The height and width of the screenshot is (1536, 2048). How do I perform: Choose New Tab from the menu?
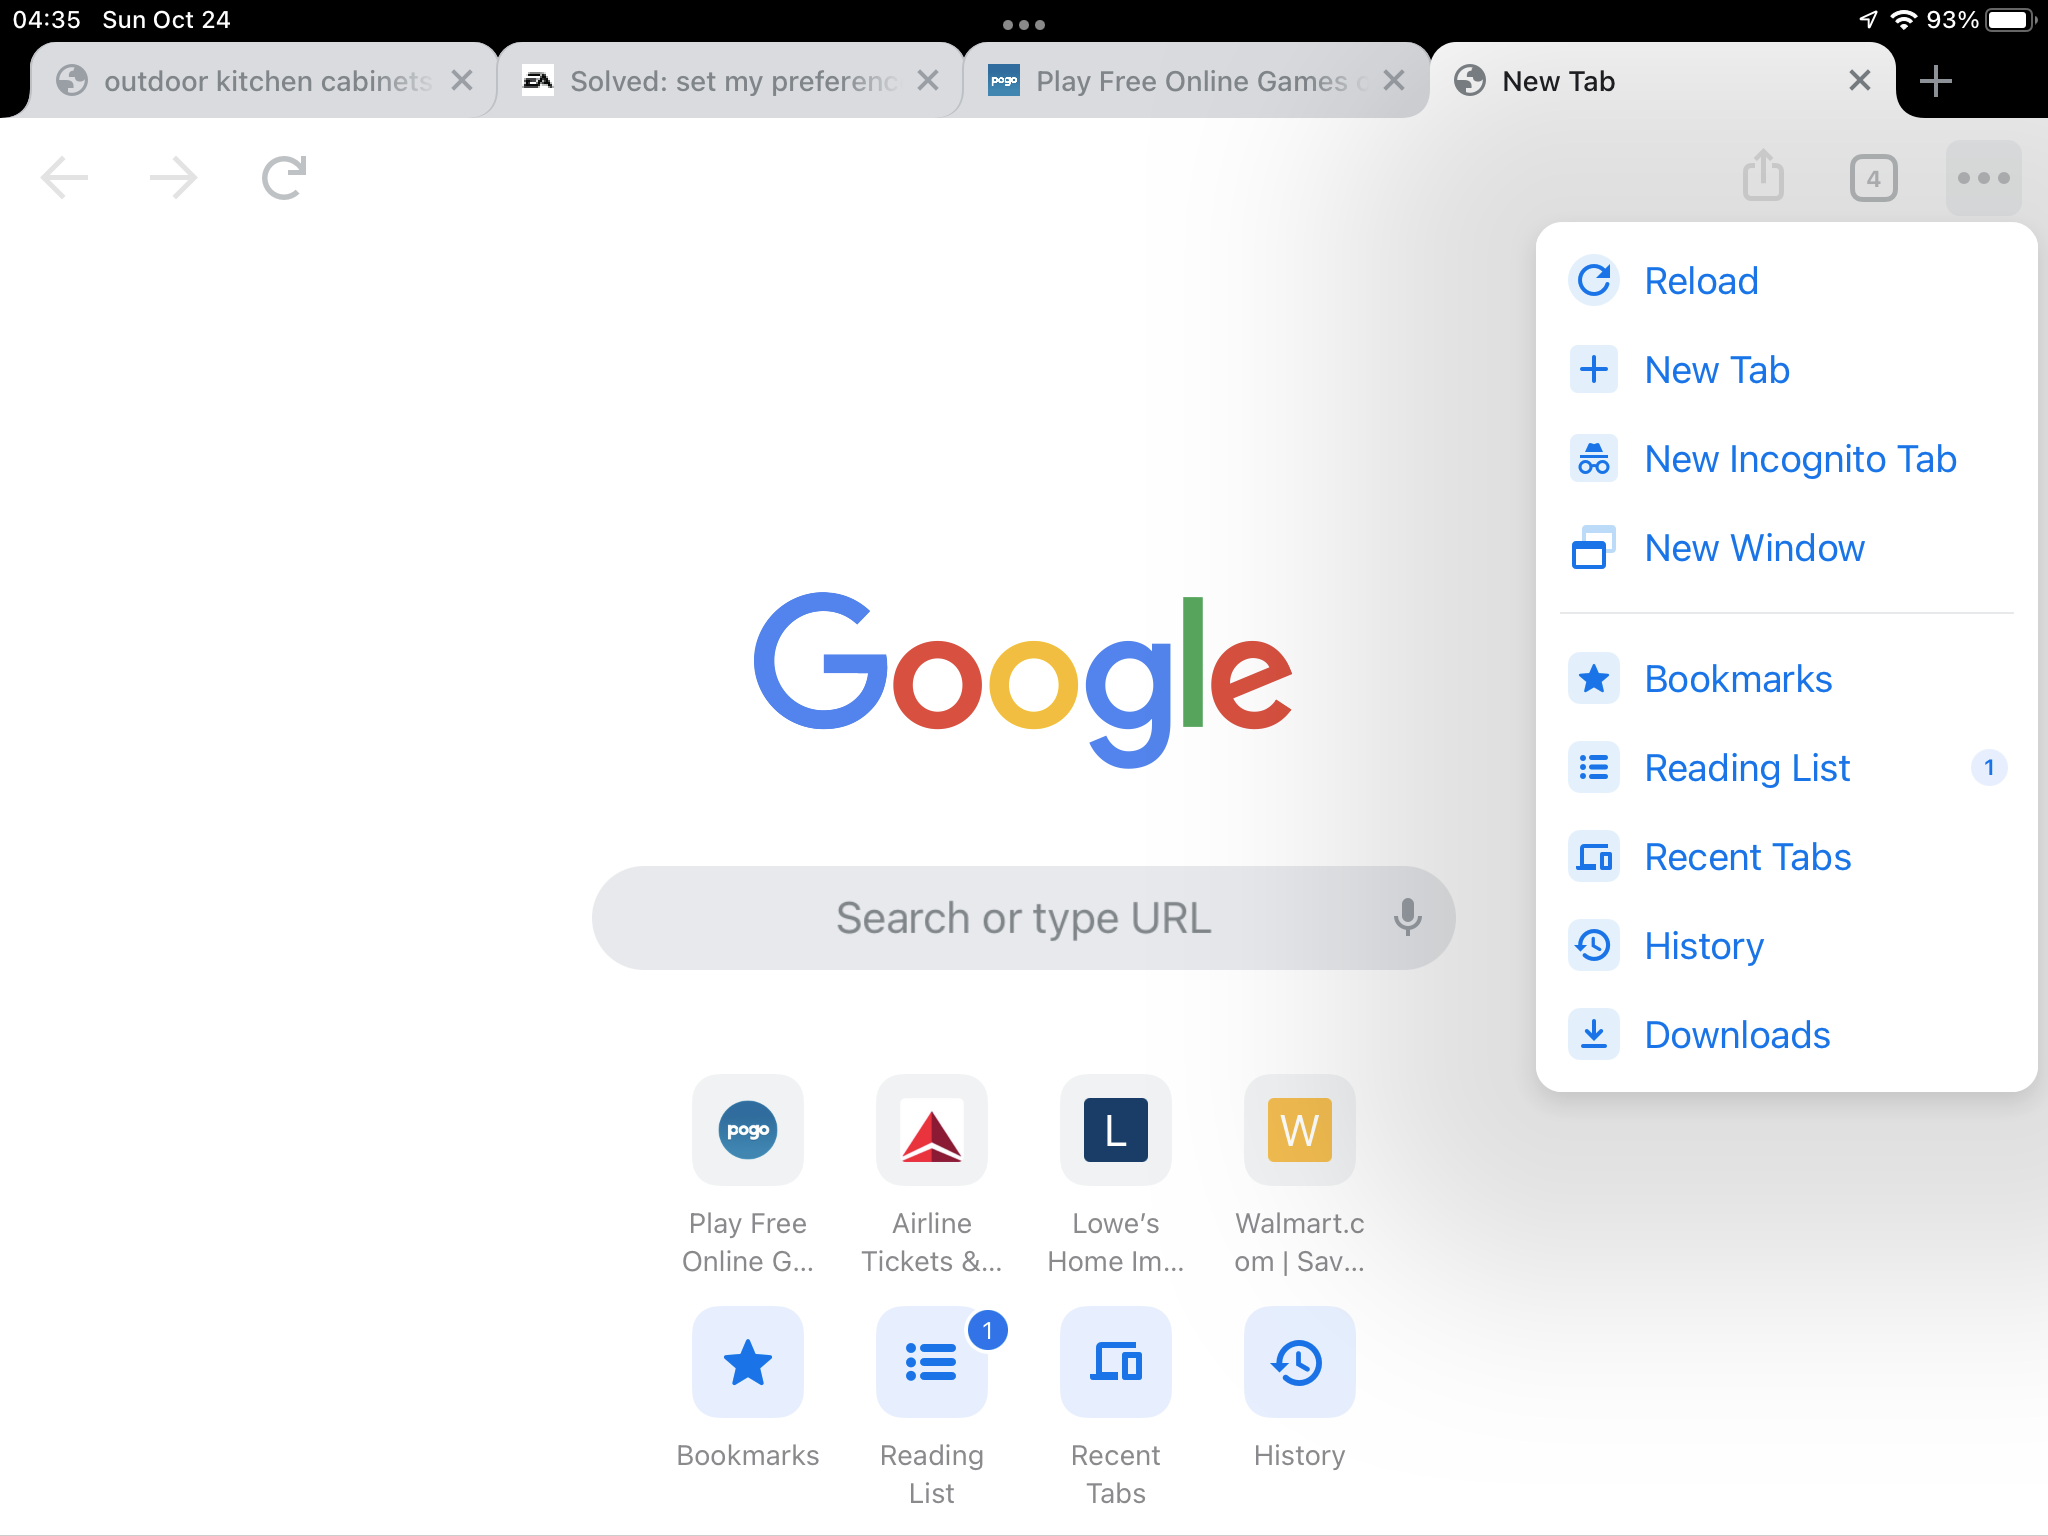[1786, 370]
